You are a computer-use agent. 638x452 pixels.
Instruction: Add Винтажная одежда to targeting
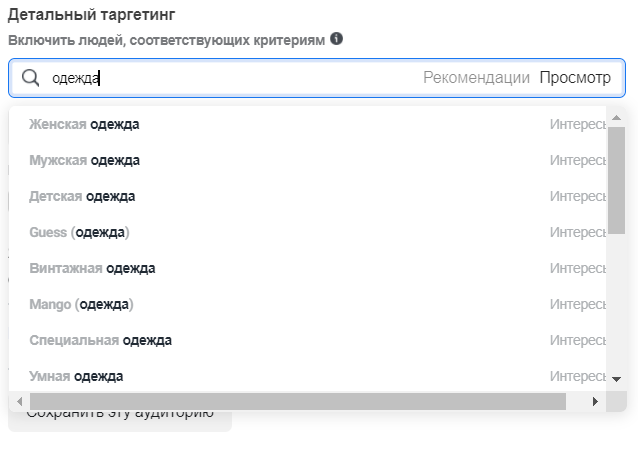tap(93, 268)
